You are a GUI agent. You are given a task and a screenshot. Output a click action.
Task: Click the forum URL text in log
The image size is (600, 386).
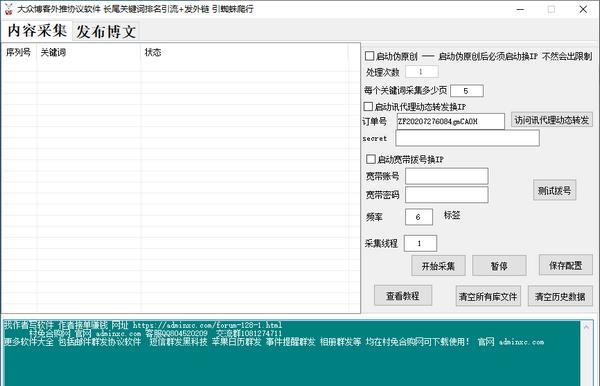tap(207, 325)
